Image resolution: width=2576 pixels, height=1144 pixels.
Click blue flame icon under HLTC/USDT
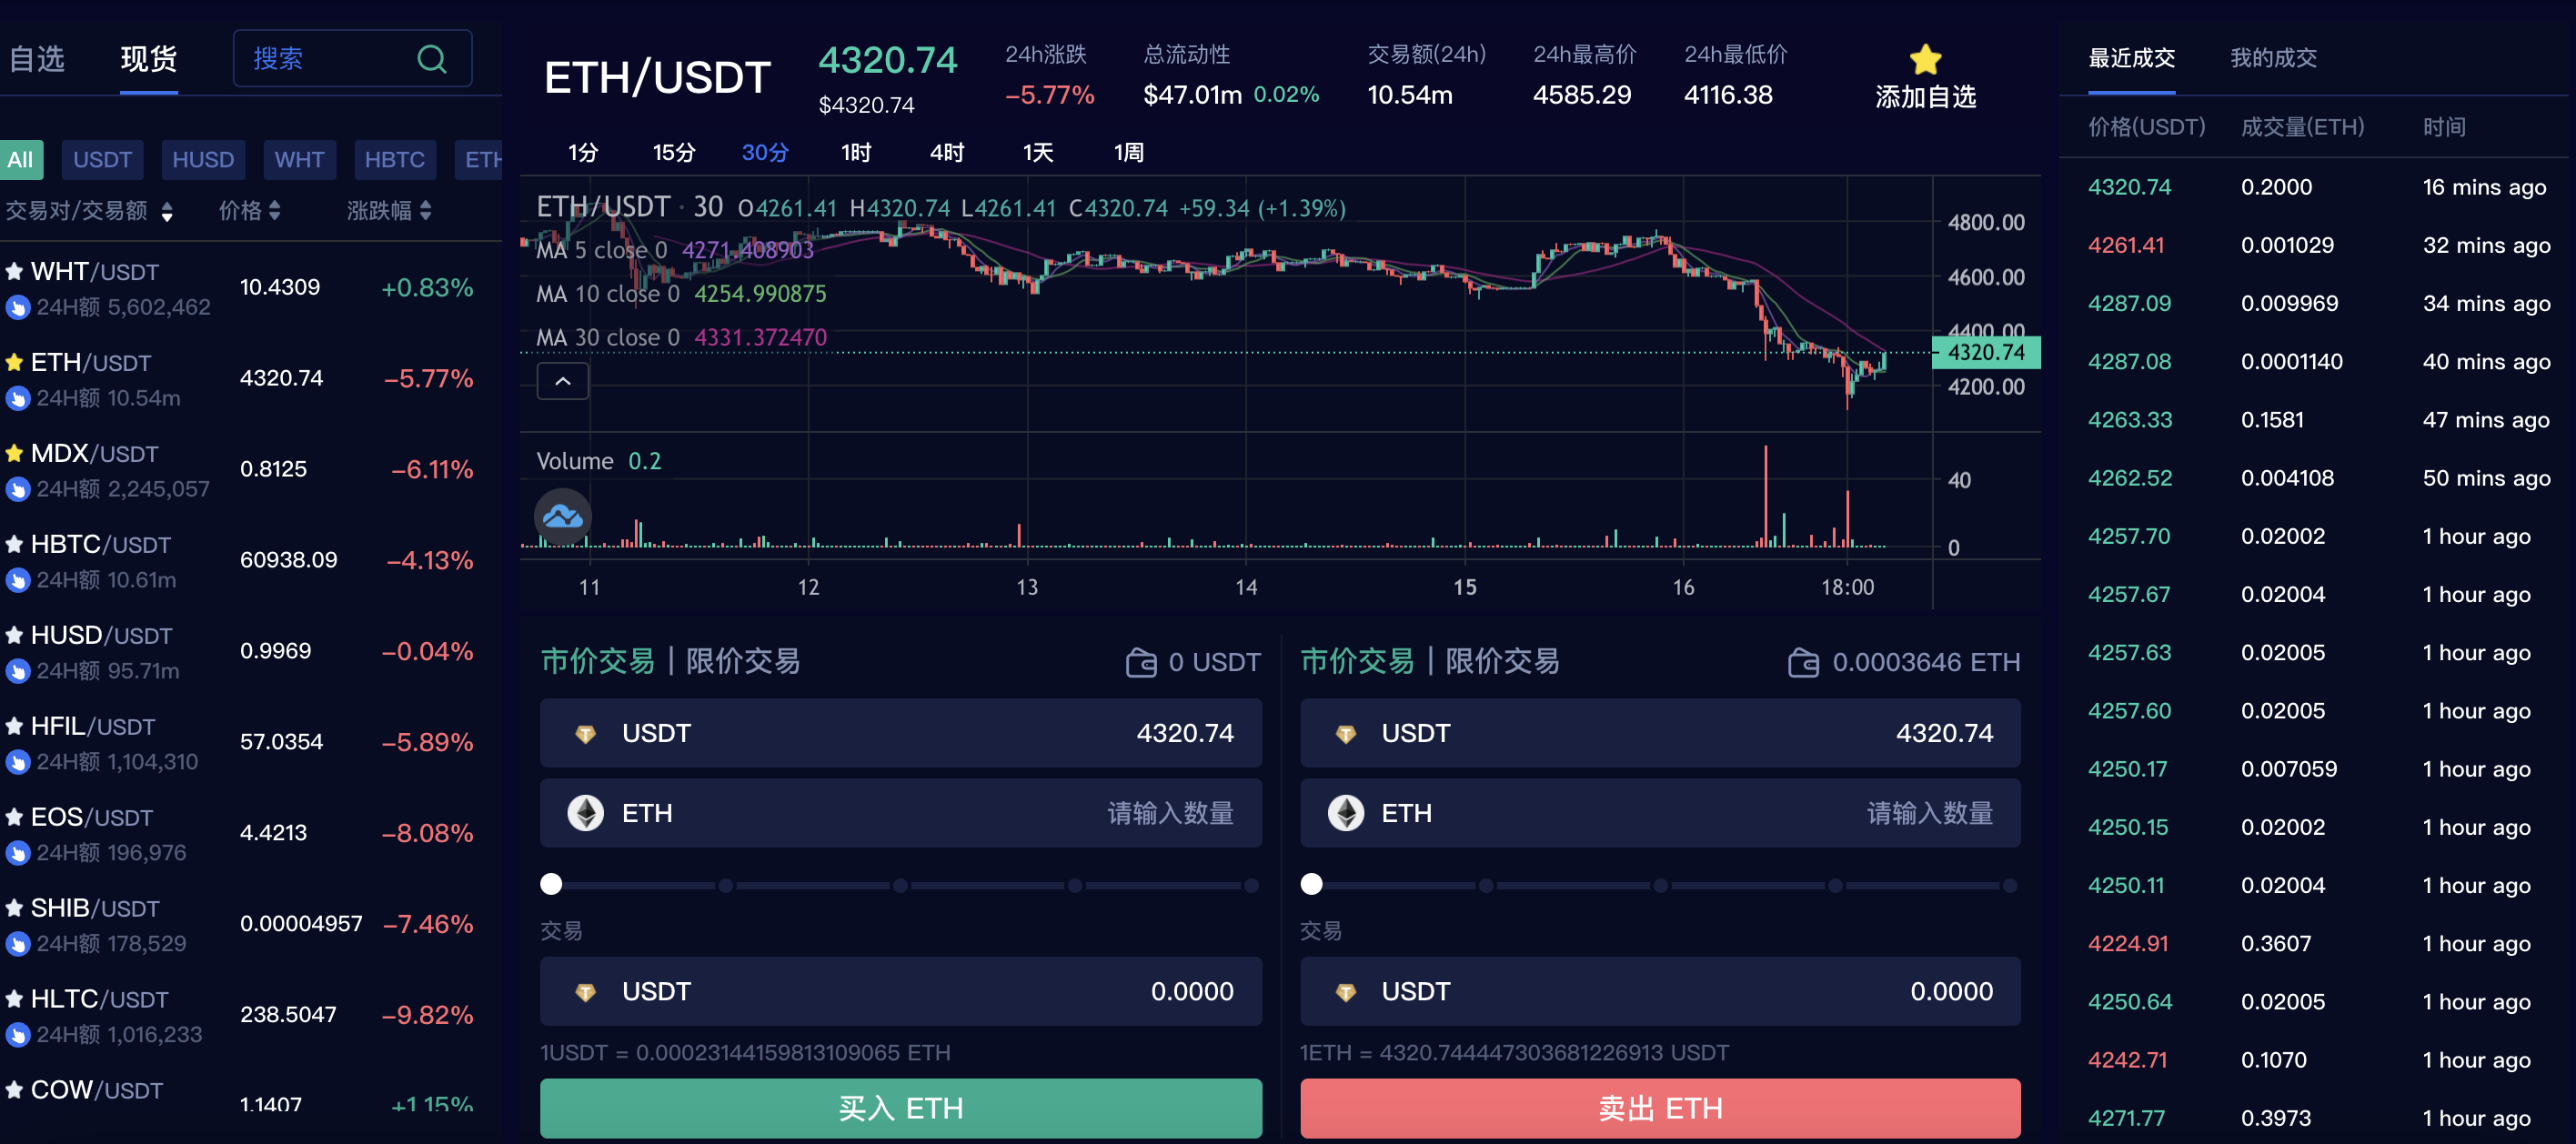17,1035
